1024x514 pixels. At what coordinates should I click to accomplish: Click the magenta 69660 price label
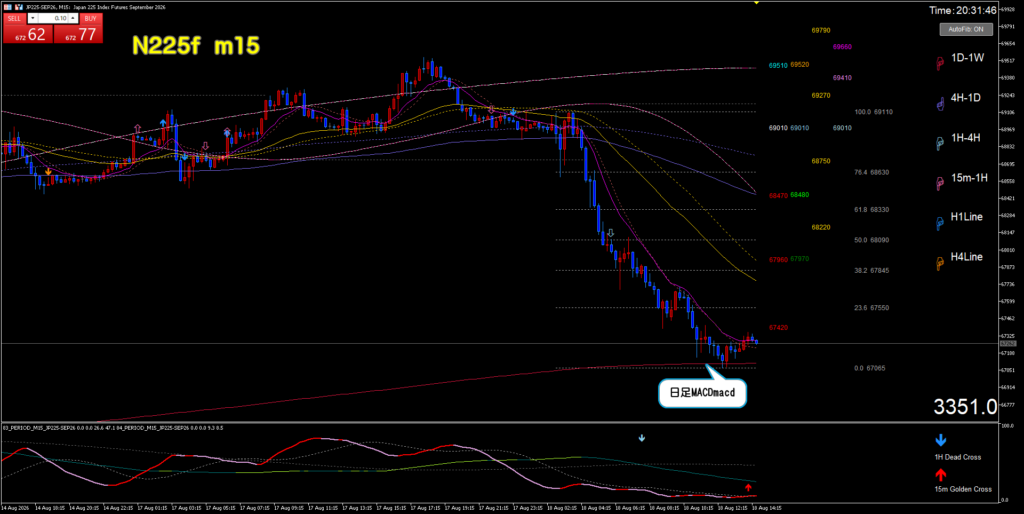point(842,47)
